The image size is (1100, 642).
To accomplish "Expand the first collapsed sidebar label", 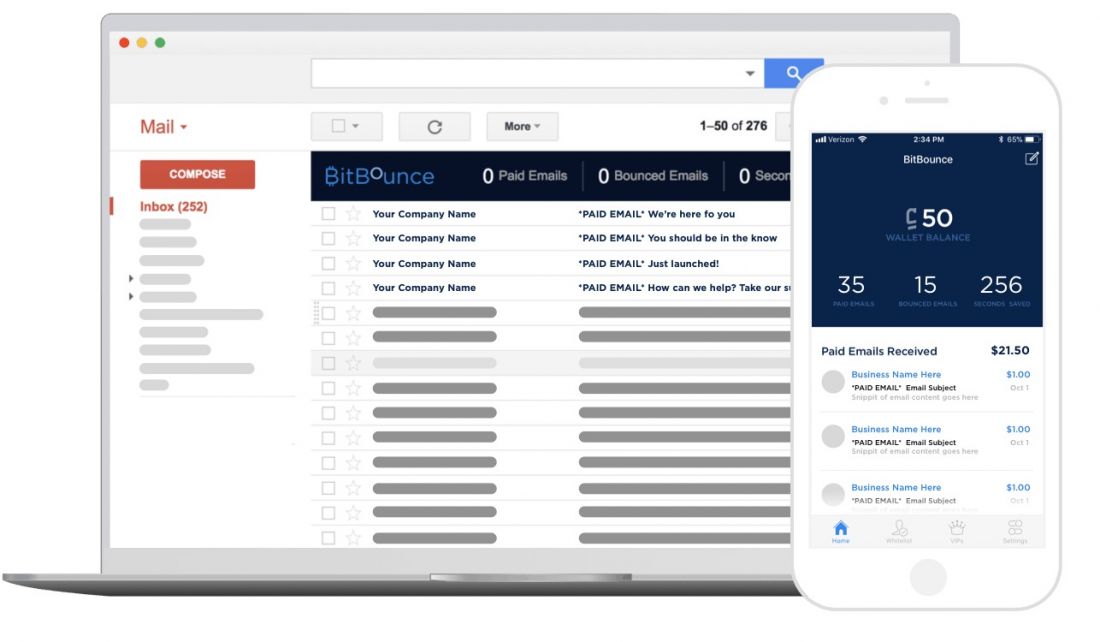I will coord(130,279).
